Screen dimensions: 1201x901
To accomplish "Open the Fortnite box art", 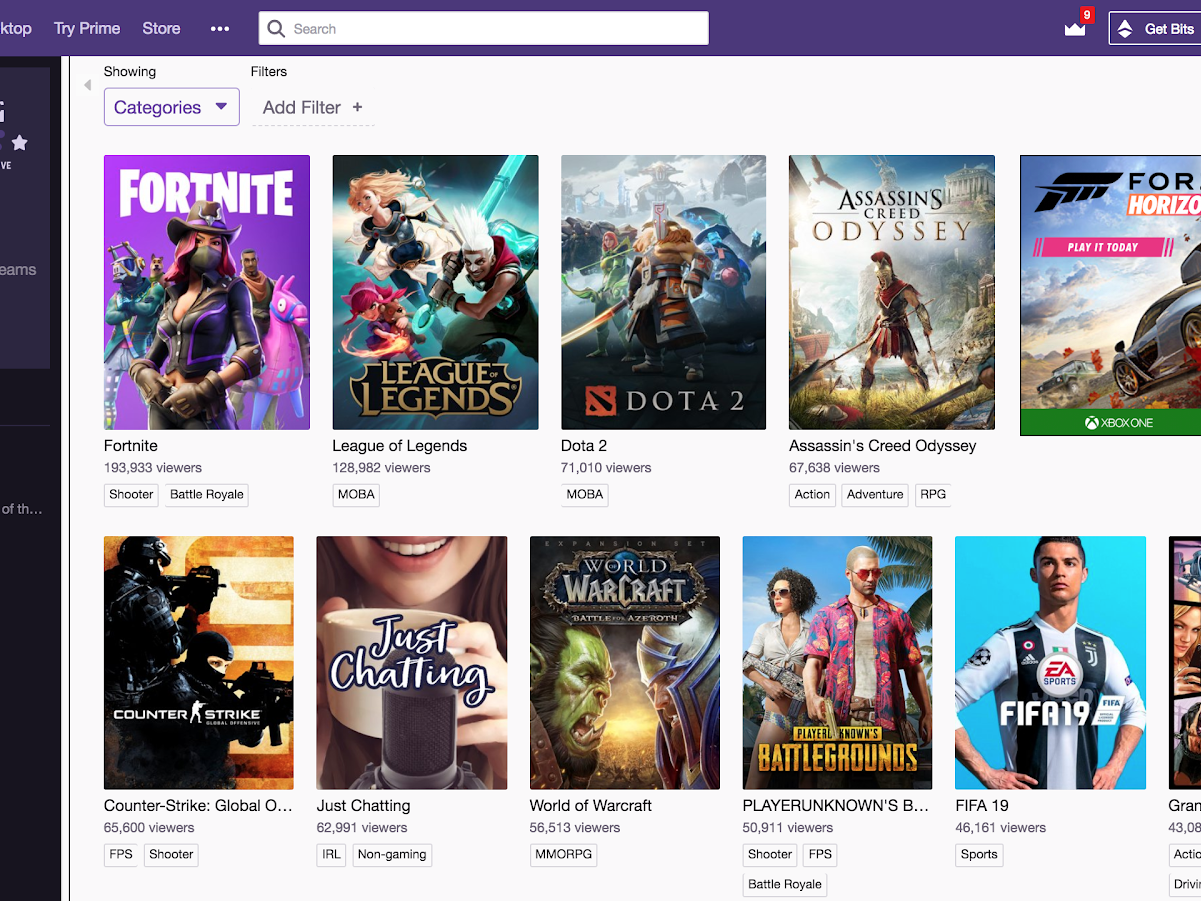I will 207,292.
